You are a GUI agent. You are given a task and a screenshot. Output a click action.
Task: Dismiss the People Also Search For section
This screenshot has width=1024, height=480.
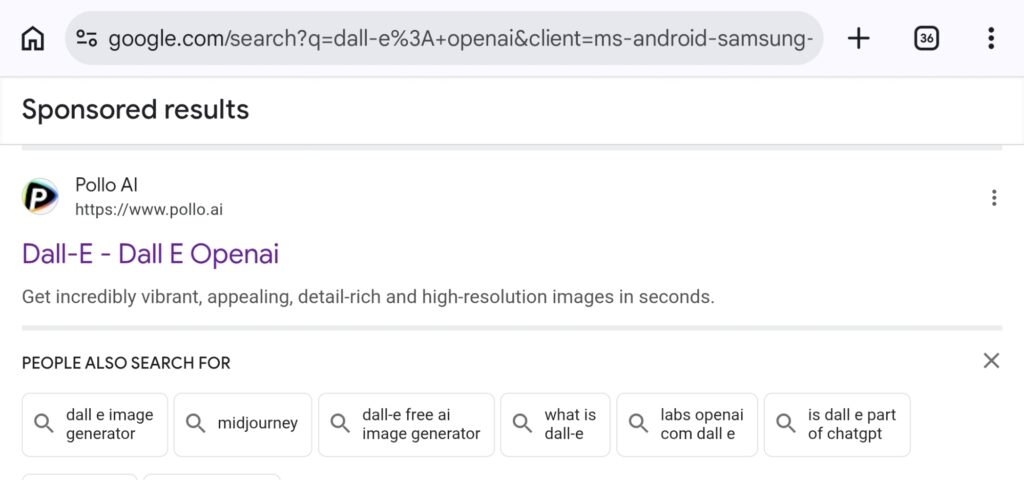coord(991,360)
